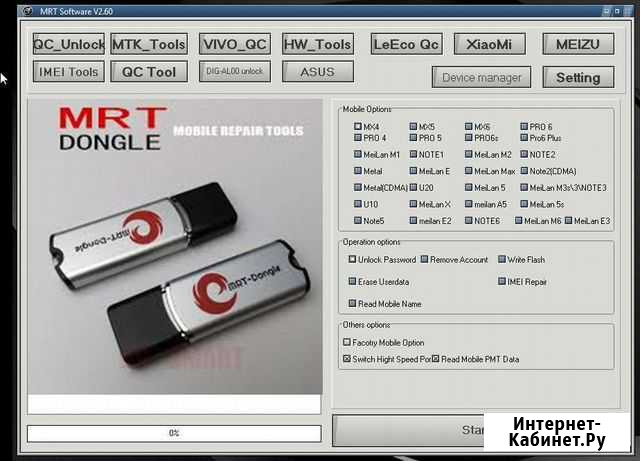Switch to MTK_Tools section

[x=149, y=44]
